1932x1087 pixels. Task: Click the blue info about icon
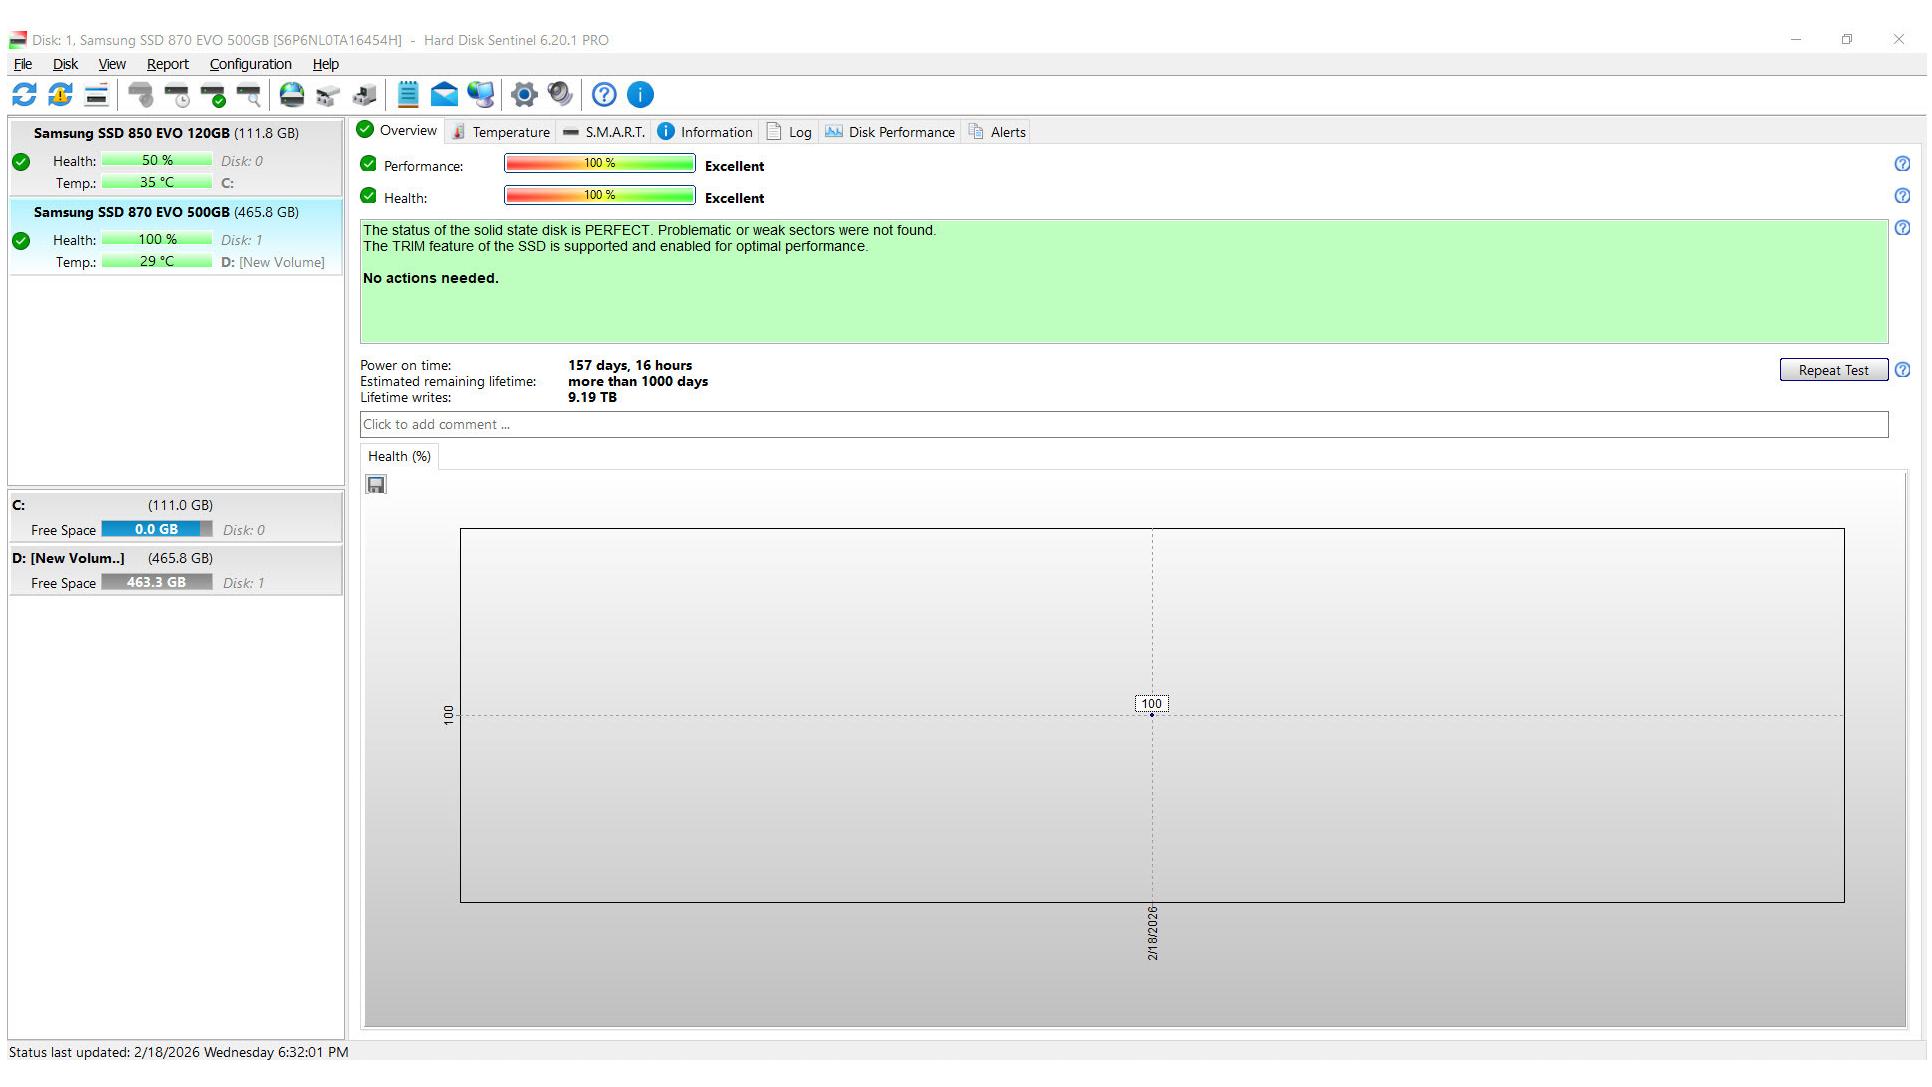tap(640, 95)
